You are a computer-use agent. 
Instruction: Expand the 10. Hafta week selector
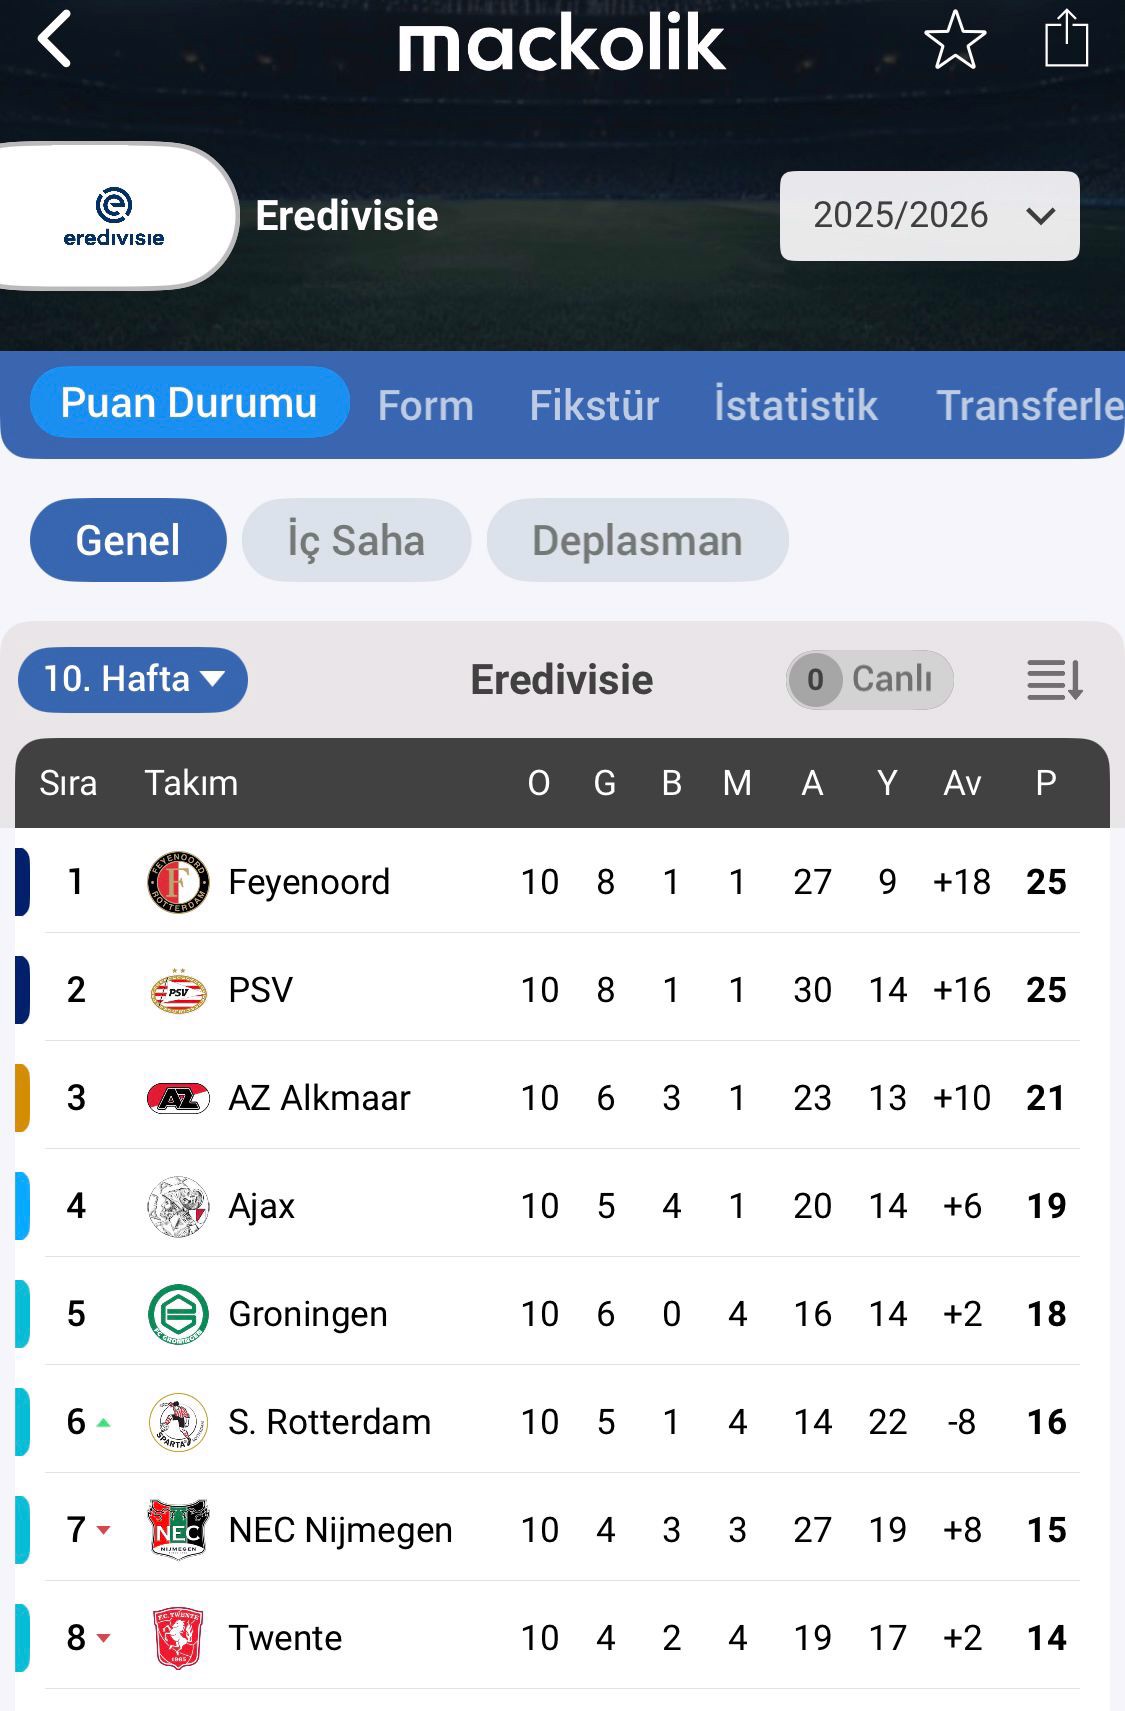(133, 680)
